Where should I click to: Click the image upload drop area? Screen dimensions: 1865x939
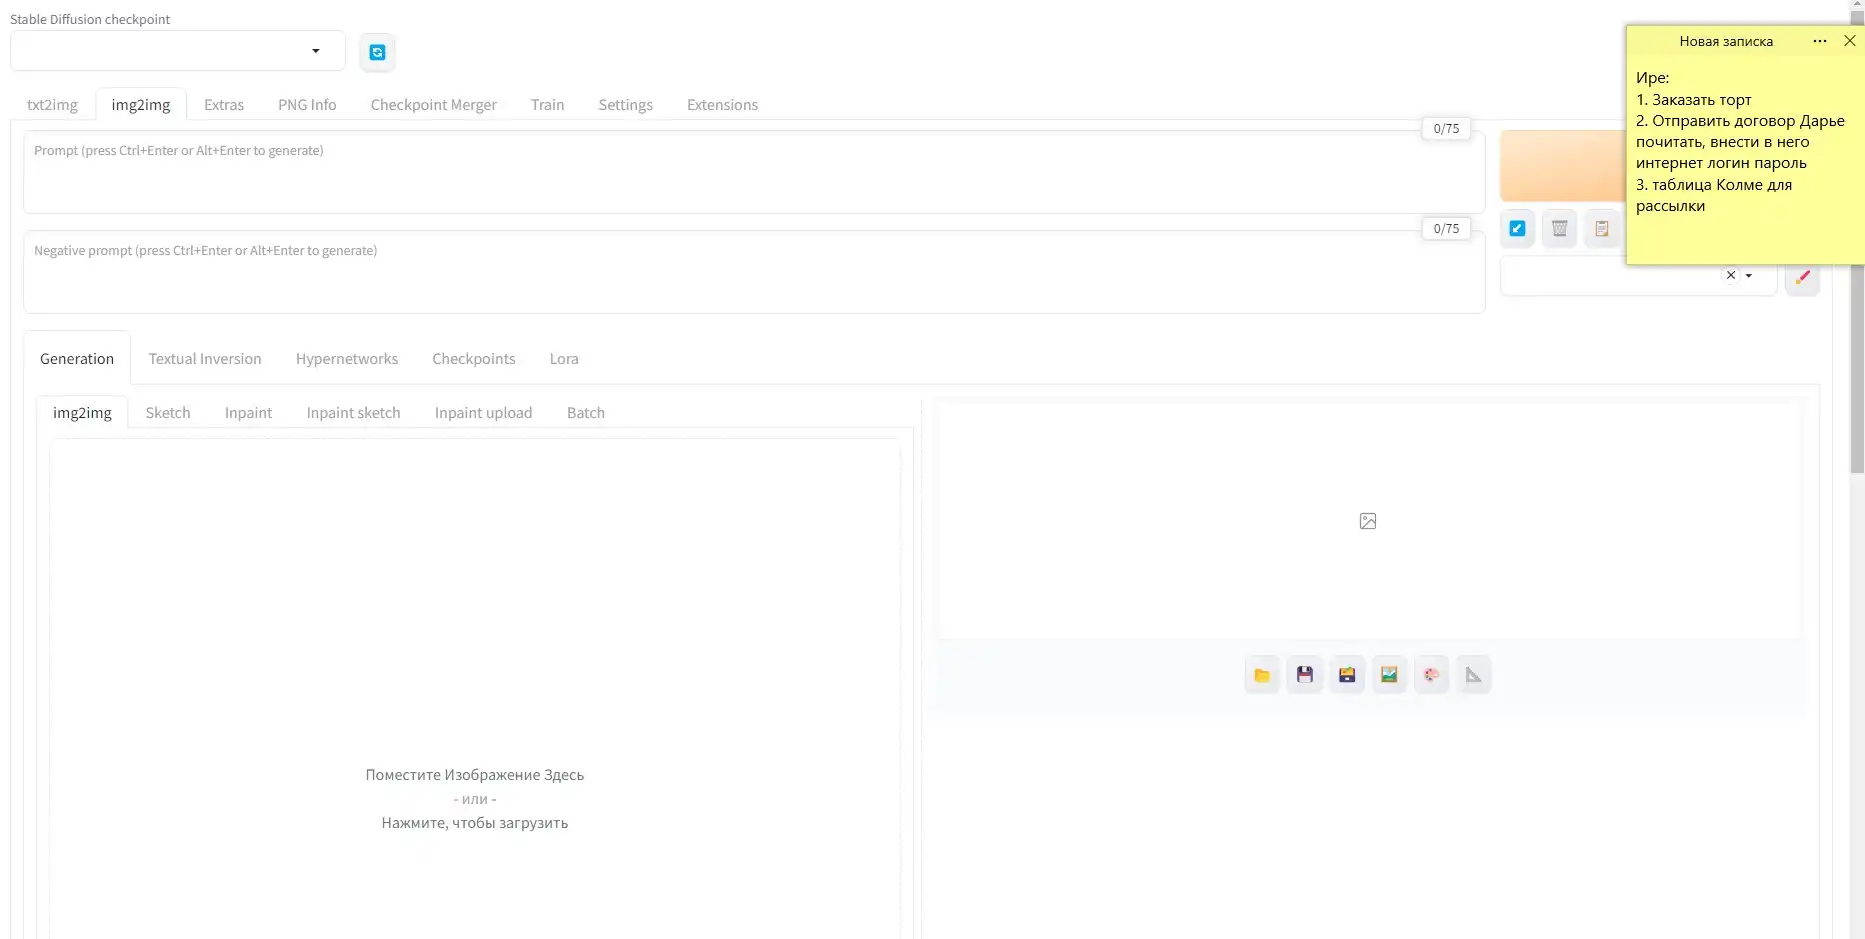475,689
